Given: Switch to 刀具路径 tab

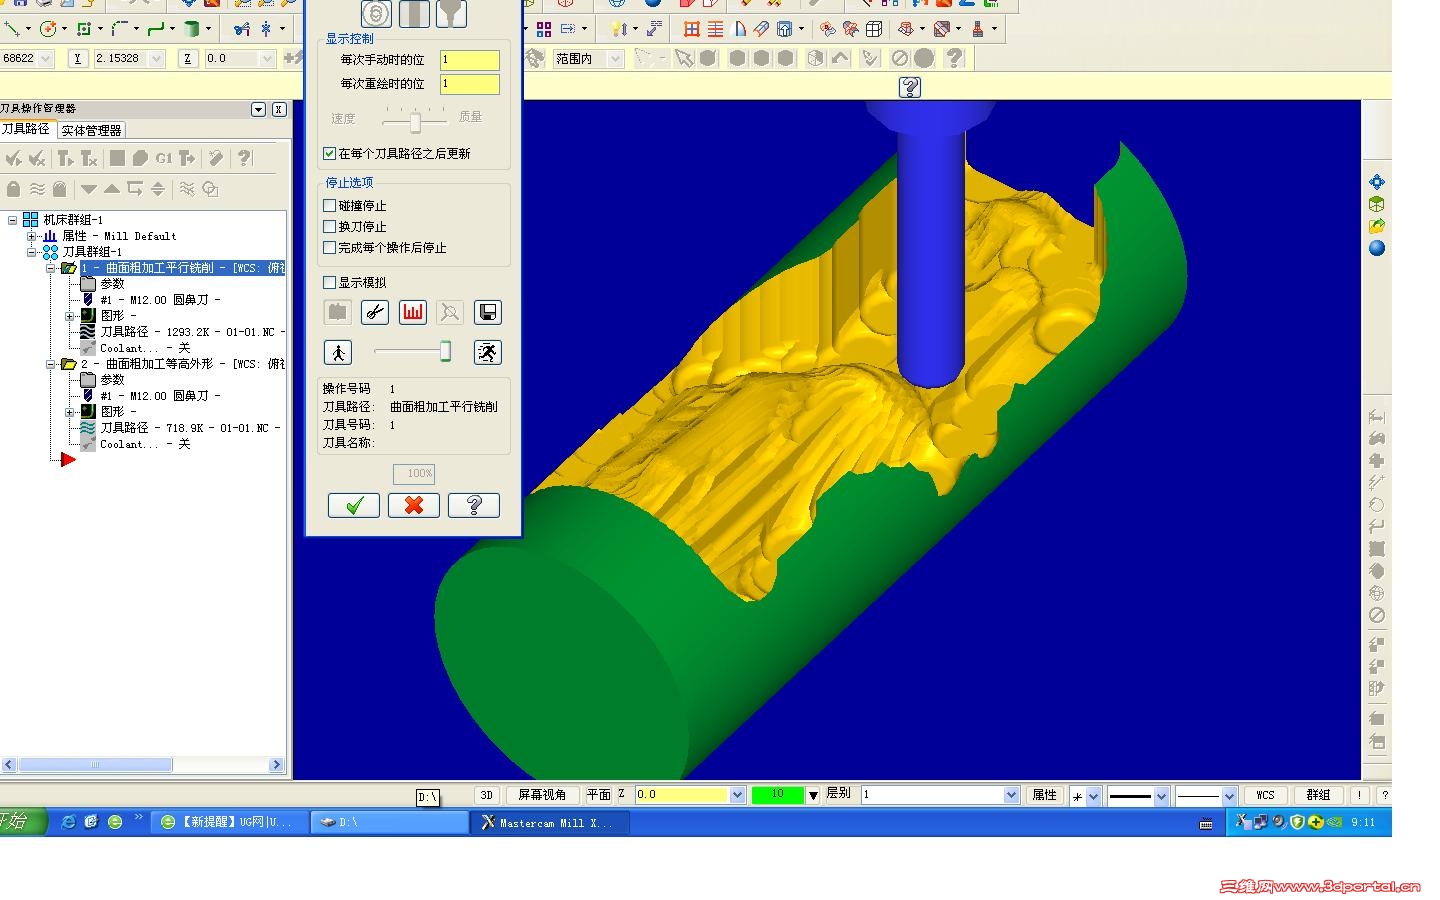Looking at the screenshot, I should 26,130.
